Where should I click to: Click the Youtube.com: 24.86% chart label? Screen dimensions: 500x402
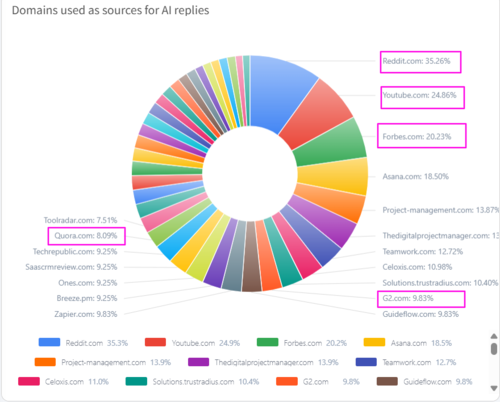click(x=419, y=95)
